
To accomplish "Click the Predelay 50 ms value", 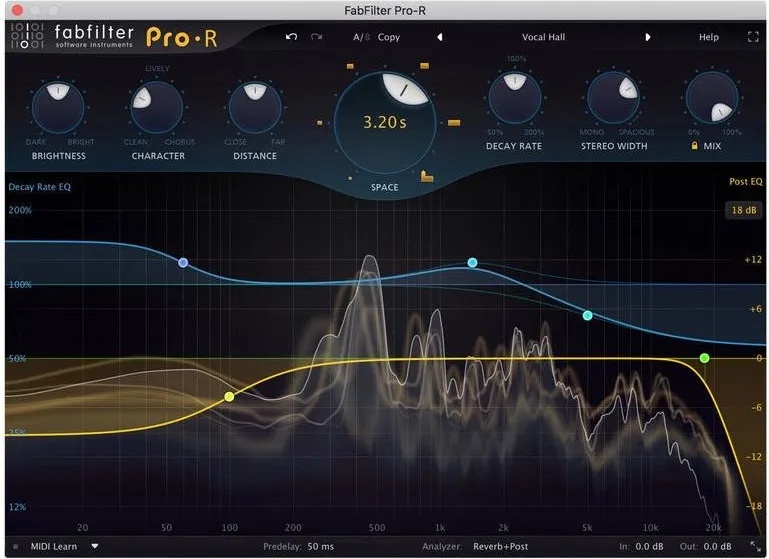I will pyautogui.click(x=320, y=546).
